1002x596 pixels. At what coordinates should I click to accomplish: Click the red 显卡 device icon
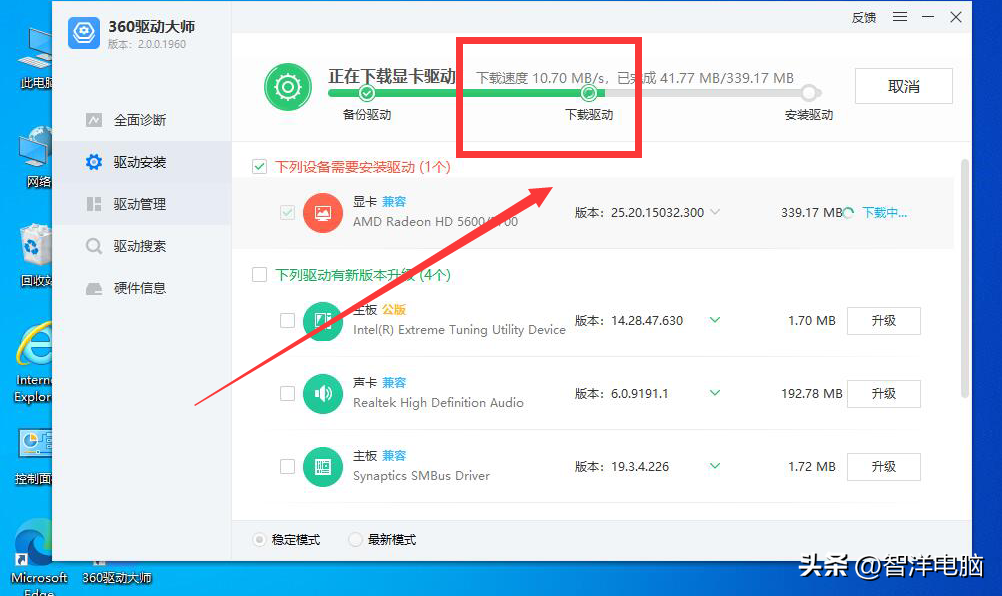coord(323,213)
